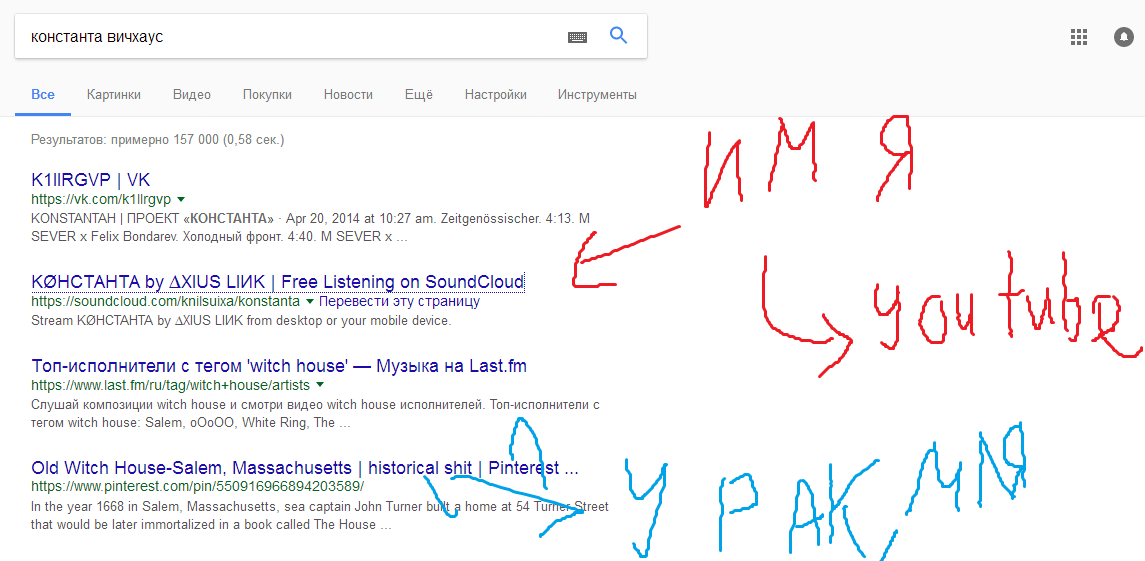The height and width of the screenshot is (561, 1145).
Task: Open the Ещё menu
Action: point(418,94)
